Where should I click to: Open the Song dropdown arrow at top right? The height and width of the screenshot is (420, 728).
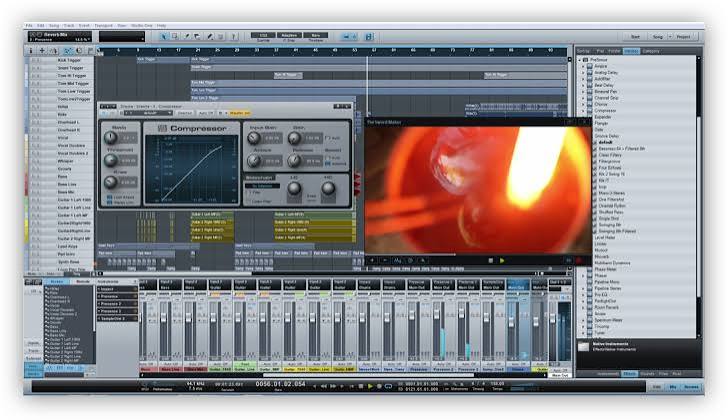[x=670, y=37]
